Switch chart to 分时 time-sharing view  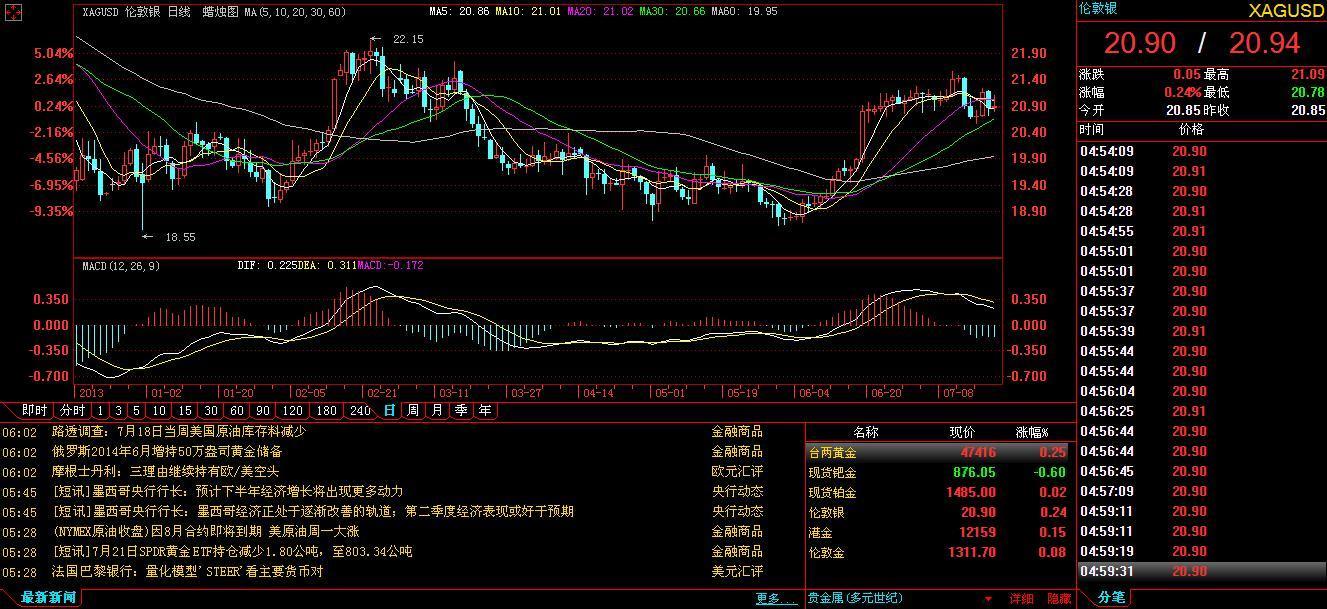[71, 410]
